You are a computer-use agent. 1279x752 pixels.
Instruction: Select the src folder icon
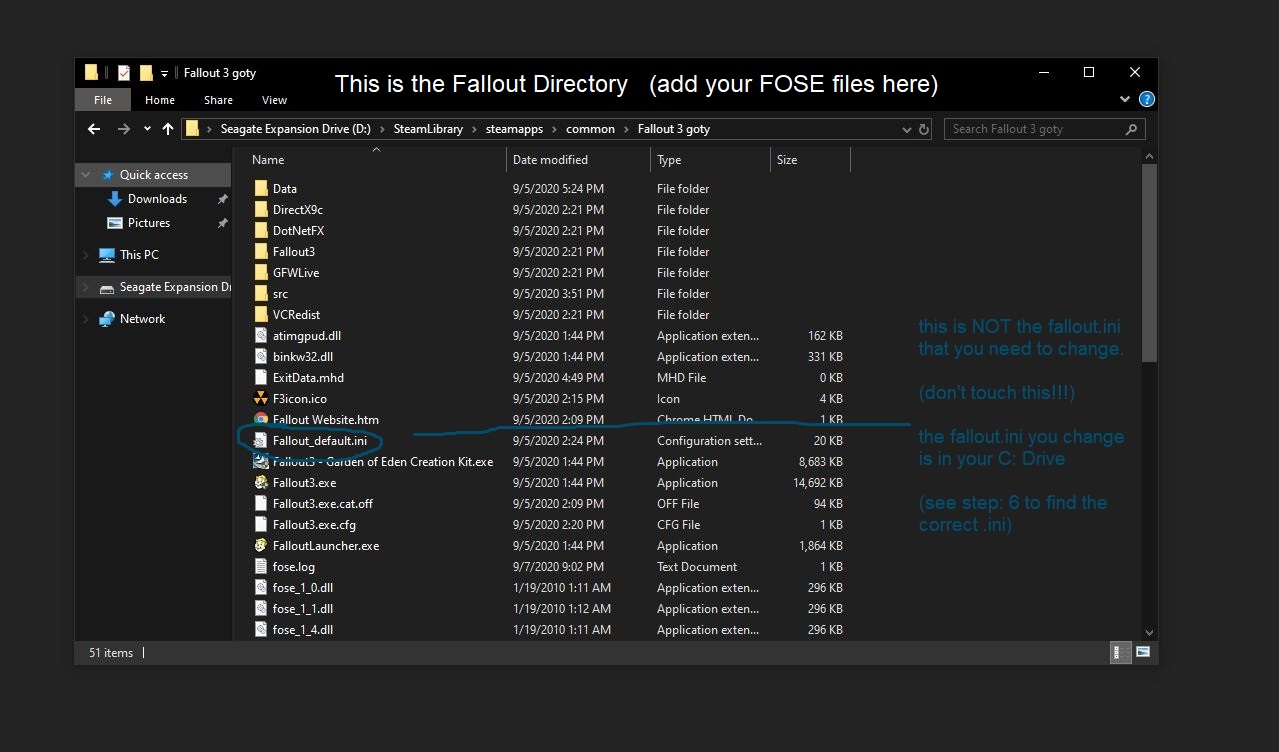(261, 293)
